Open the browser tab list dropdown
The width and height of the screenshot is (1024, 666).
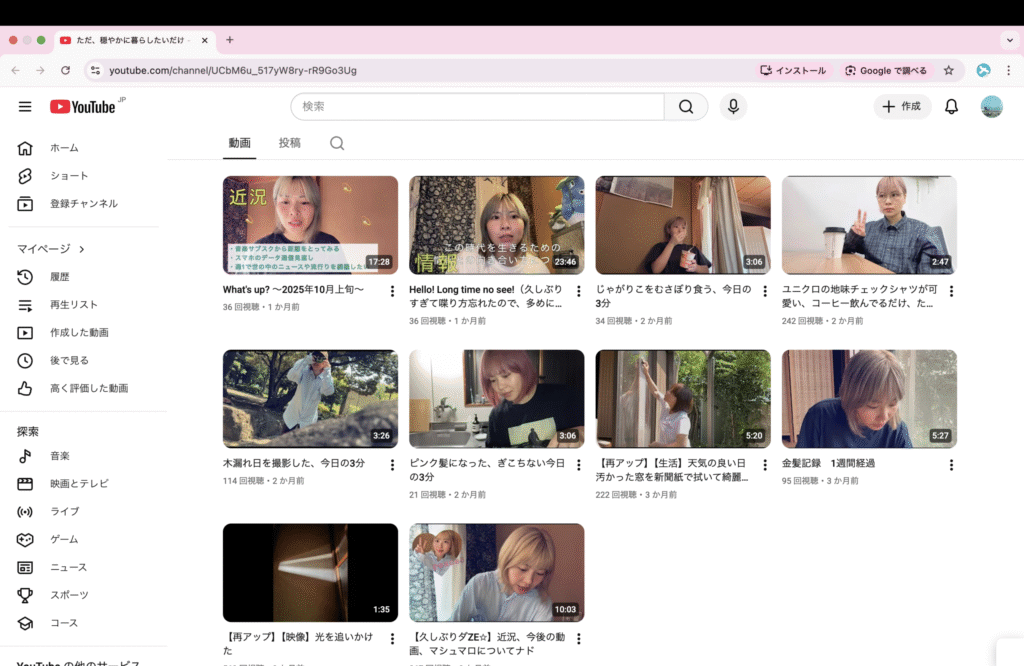point(1008,40)
